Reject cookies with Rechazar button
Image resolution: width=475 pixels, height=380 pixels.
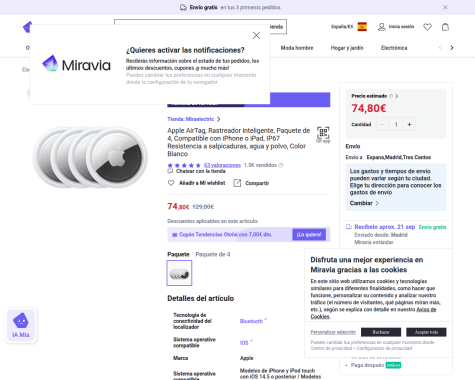point(381,332)
